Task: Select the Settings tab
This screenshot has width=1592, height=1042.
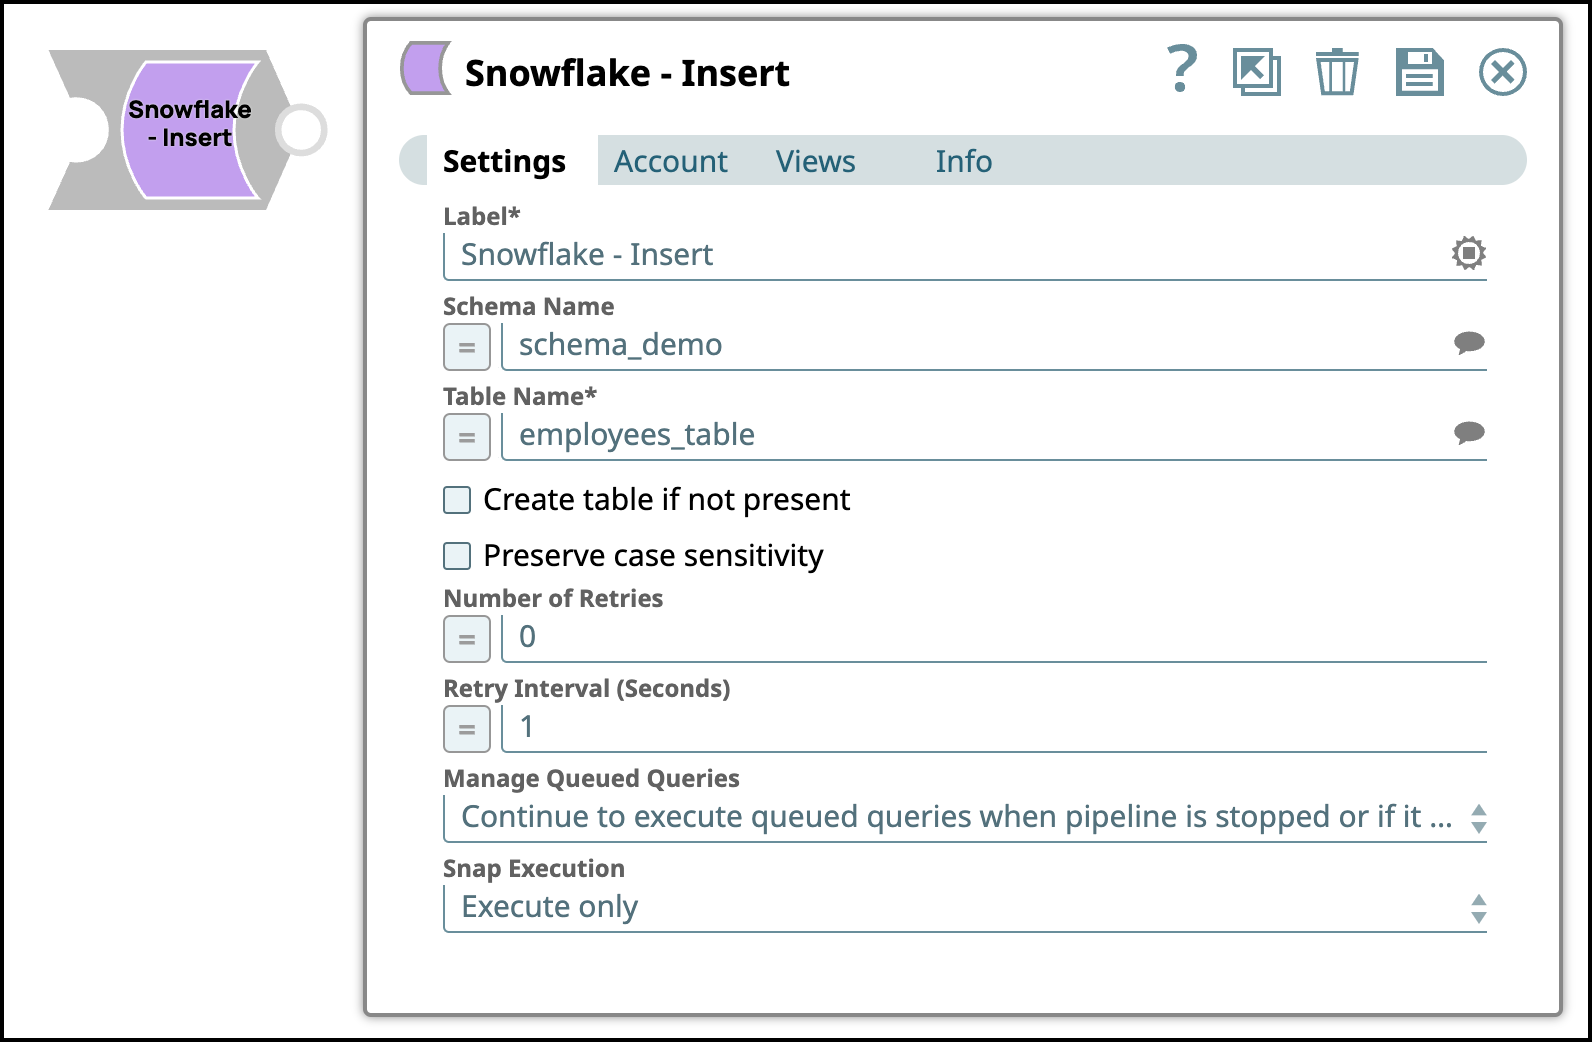Action: point(504,161)
